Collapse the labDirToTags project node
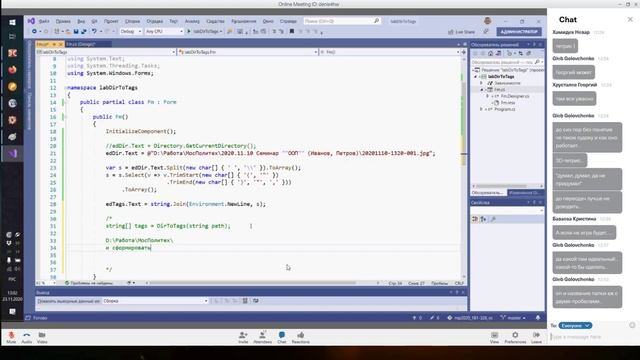This screenshot has height=360, width=640. (475, 76)
